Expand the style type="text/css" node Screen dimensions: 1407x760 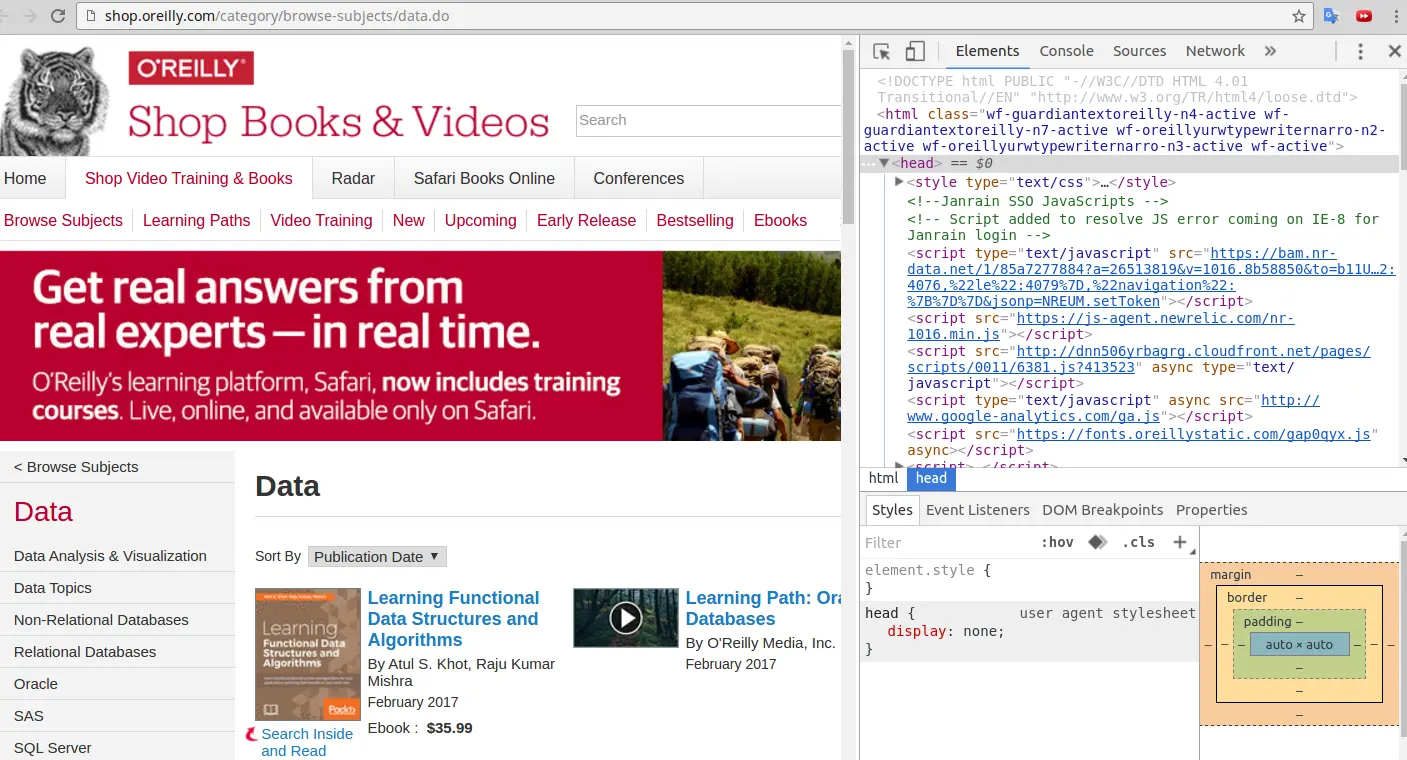(899, 182)
